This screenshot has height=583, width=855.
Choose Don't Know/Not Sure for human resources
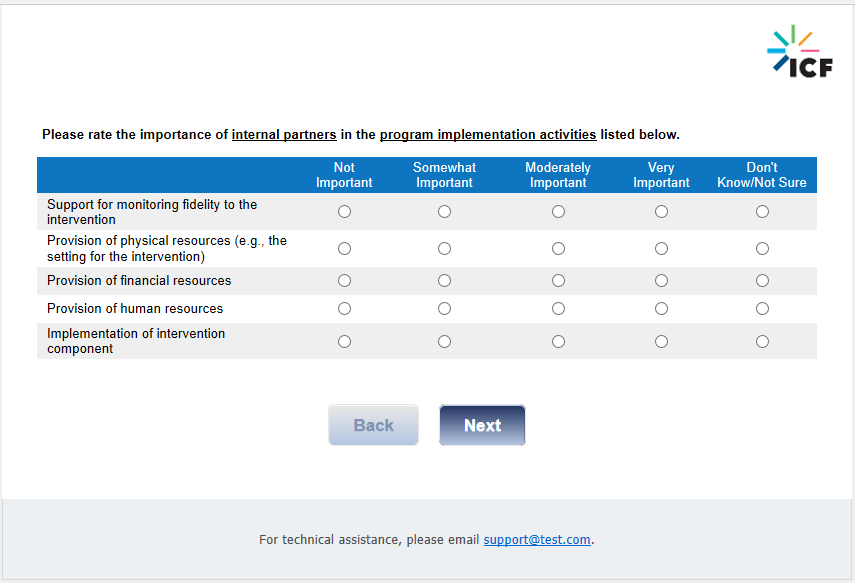coord(762,309)
